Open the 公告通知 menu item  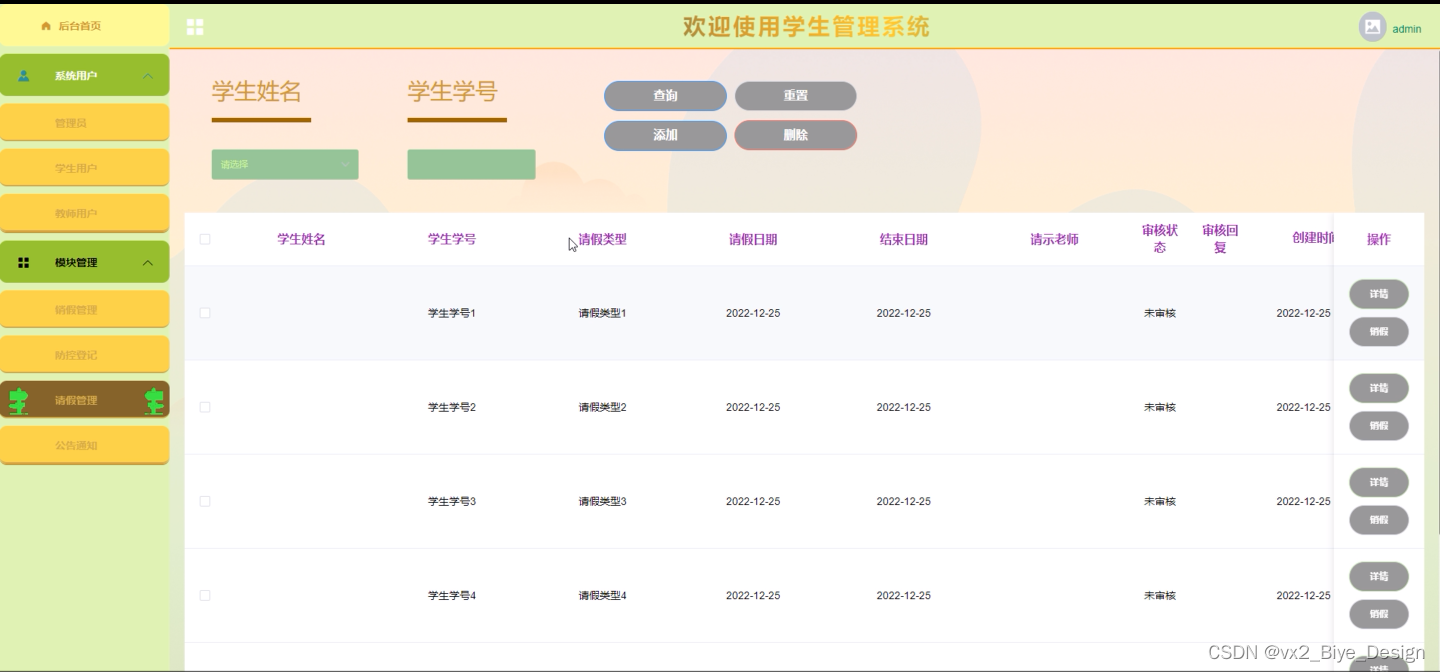click(84, 445)
